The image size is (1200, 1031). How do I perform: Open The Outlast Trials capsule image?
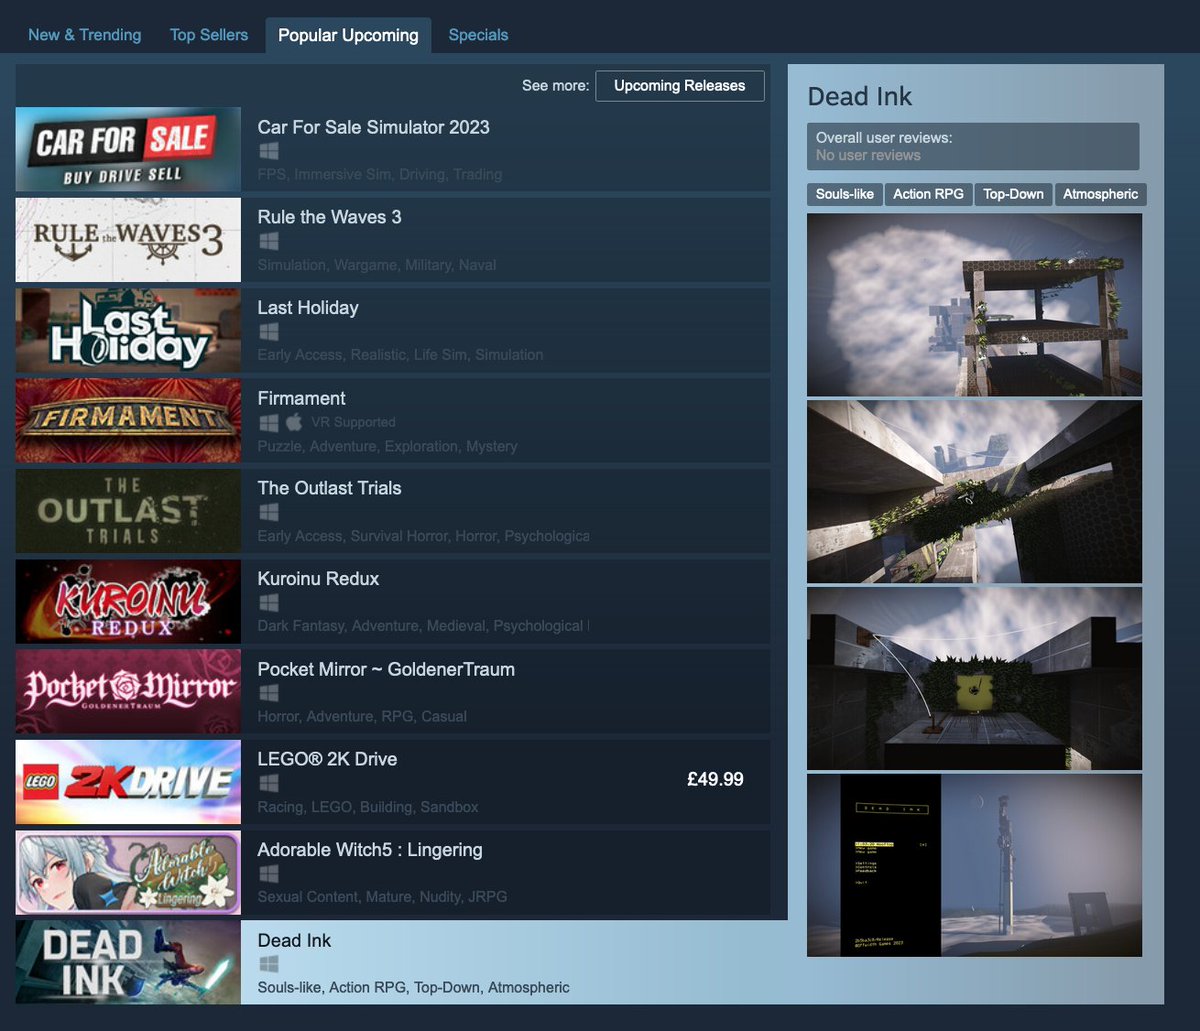coord(128,511)
